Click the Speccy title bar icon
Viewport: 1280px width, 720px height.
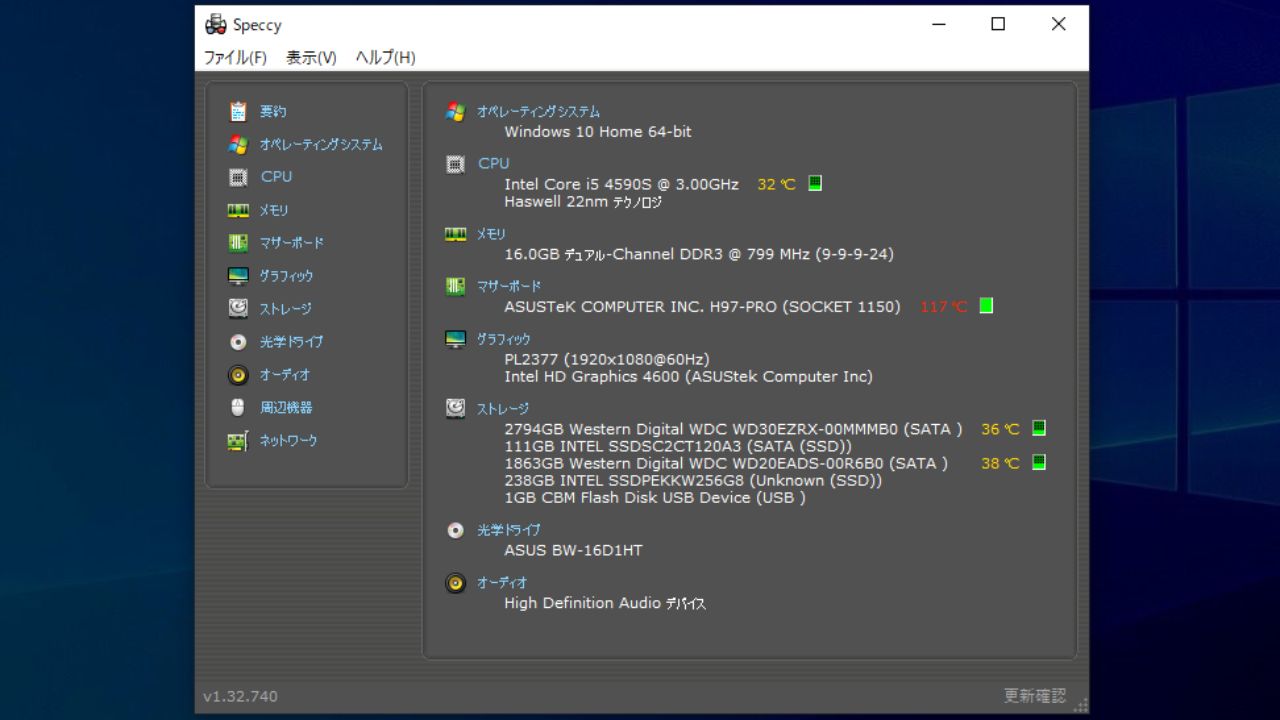pos(215,25)
